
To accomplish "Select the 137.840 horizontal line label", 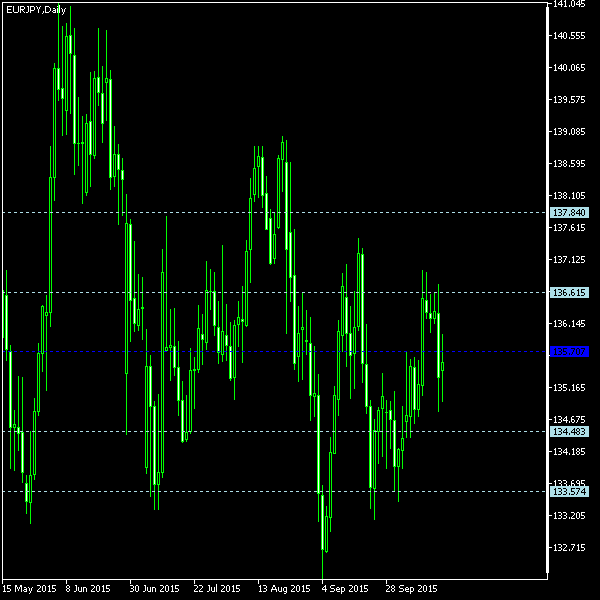I will [x=569, y=212].
